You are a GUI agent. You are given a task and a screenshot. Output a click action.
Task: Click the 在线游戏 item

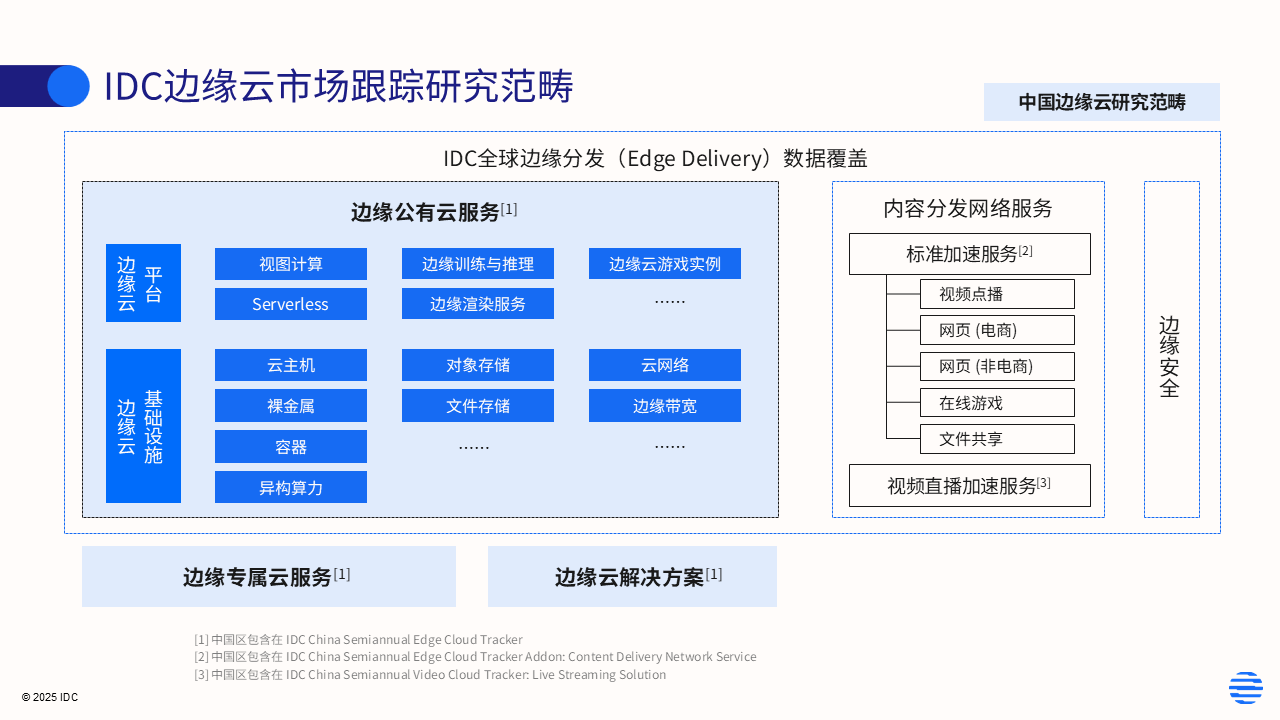click(x=997, y=403)
